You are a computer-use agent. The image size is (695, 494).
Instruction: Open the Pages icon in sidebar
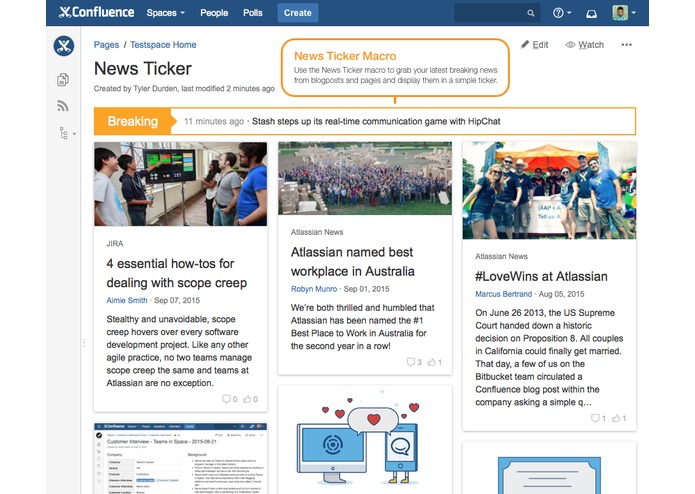tap(63, 80)
